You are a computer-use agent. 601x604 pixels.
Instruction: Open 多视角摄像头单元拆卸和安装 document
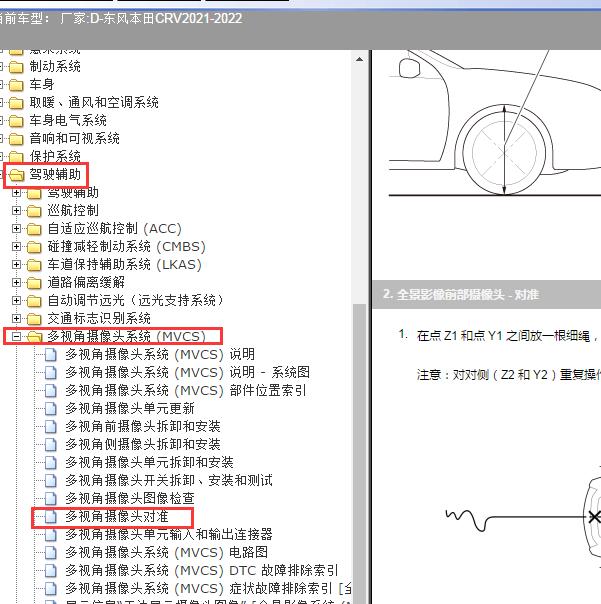[x=149, y=462]
